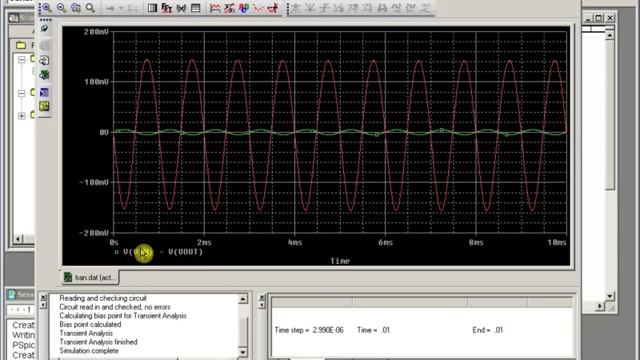640x360 pixels.
Task: Click the green icon in vertical toolbar
Action: pos(44,75)
